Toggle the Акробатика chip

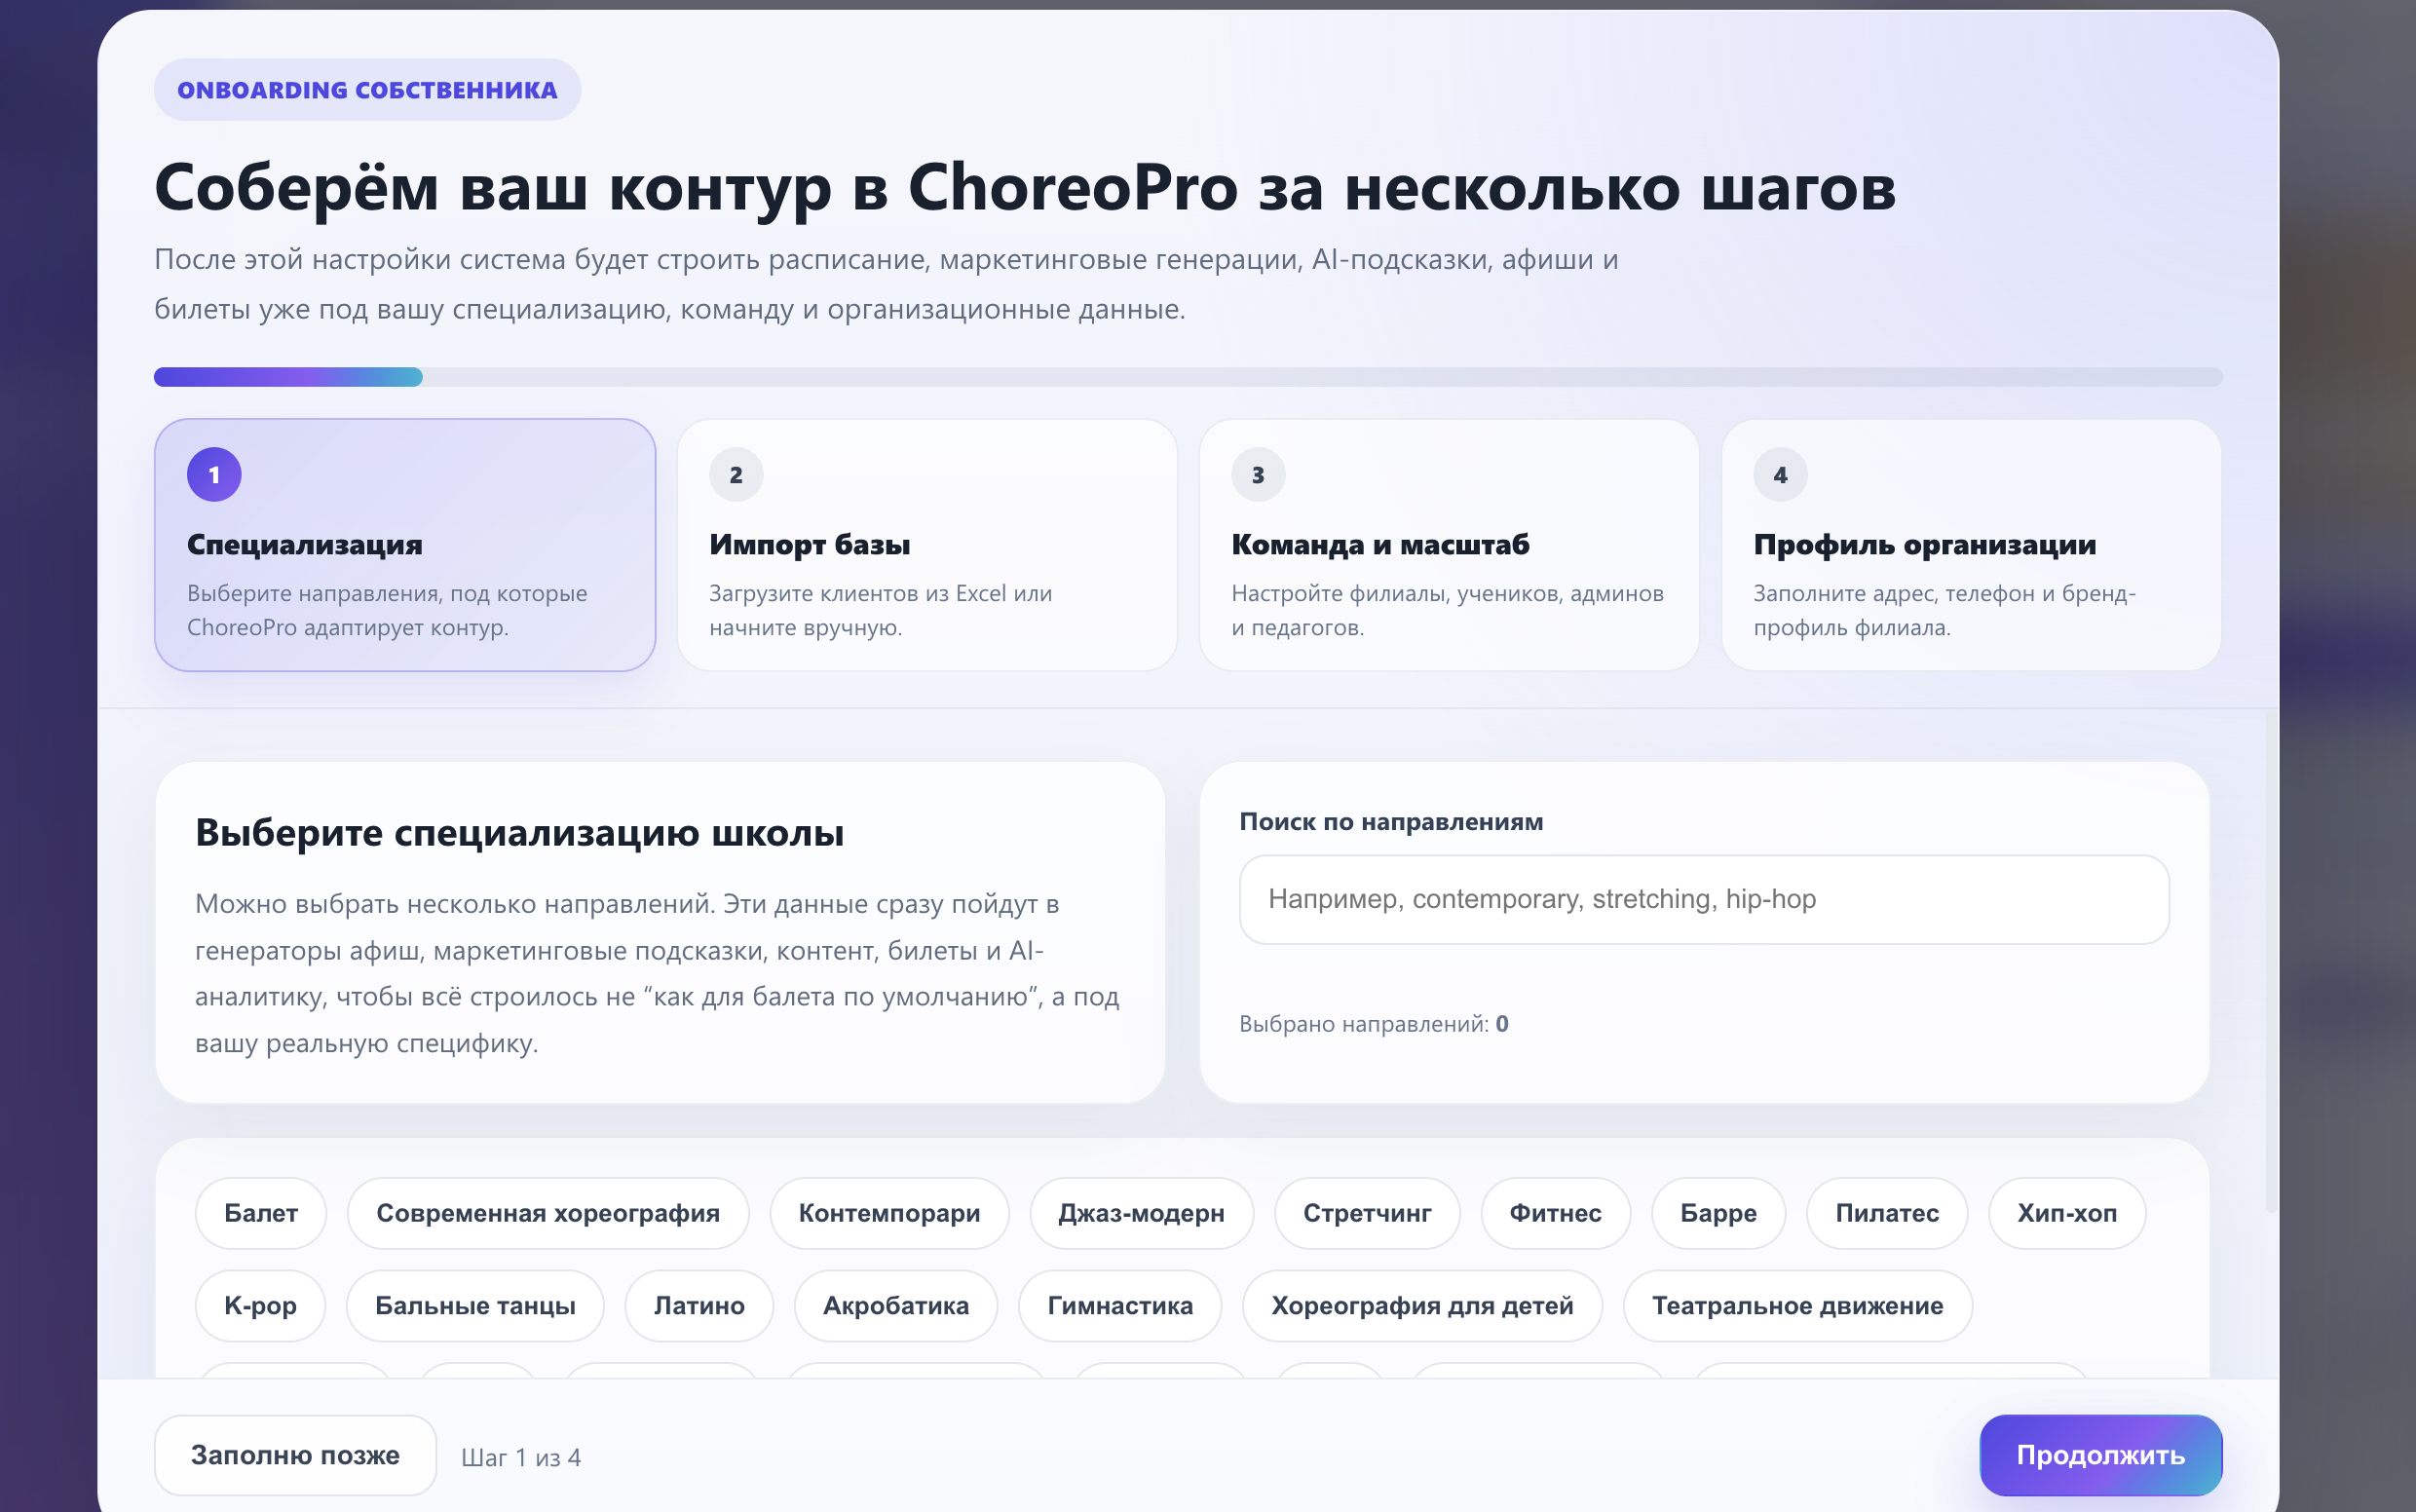point(896,1305)
